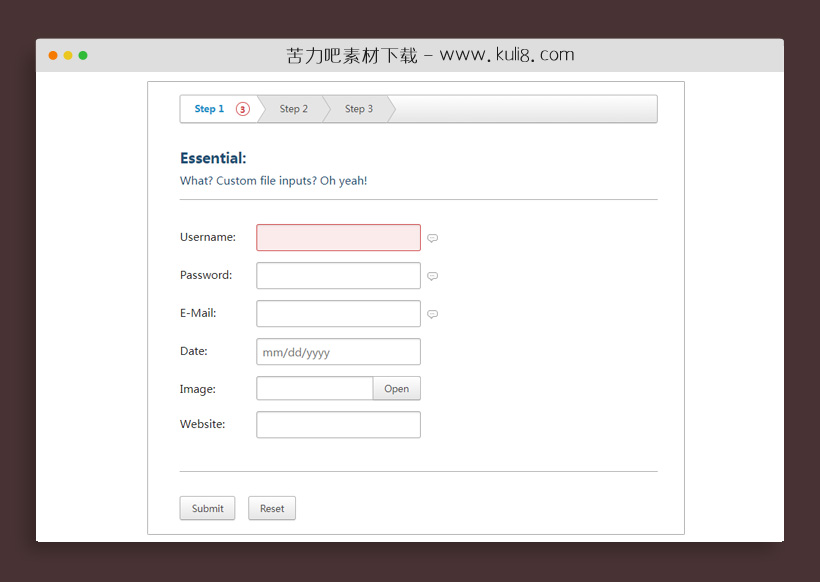
Task: Click the green window dot in title bar
Action: click(x=83, y=55)
